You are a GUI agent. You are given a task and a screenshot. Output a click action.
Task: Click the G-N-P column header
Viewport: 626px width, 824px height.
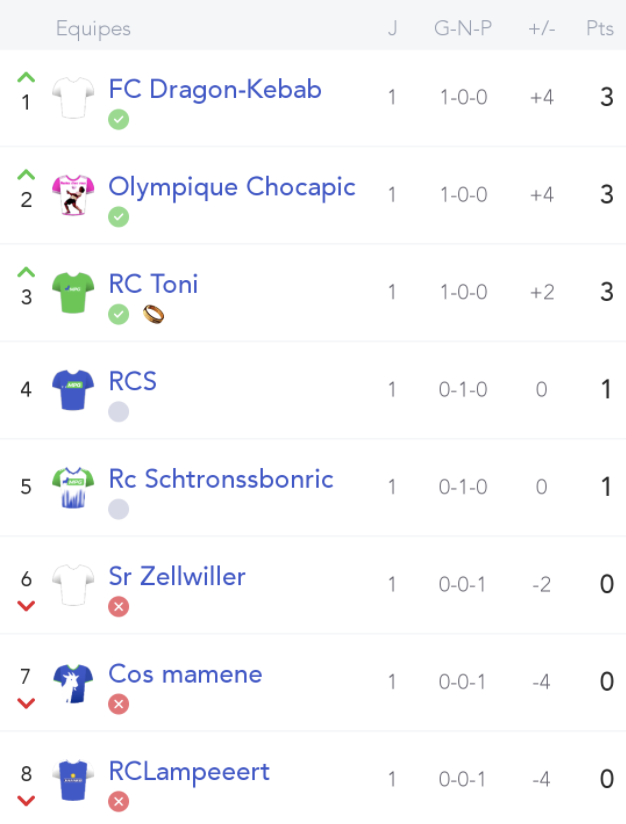[463, 28]
